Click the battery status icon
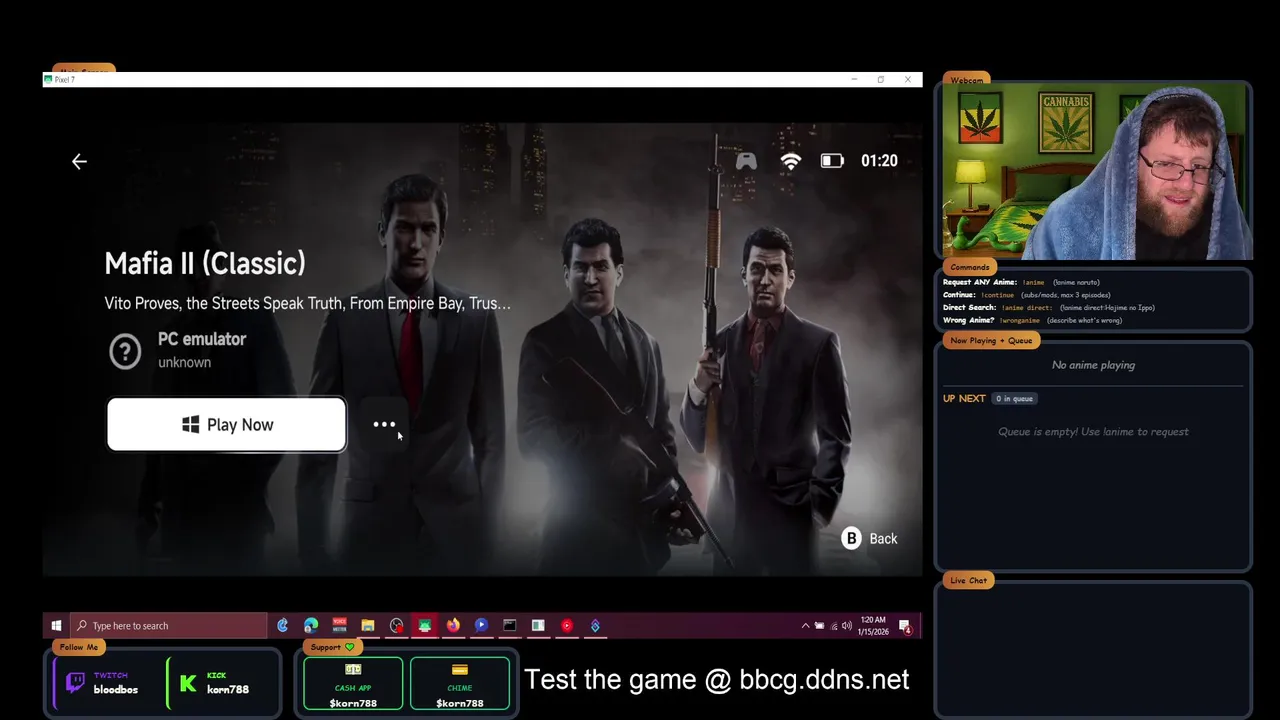The height and width of the screenshot is (720, 1280). [x=832, y=161]
